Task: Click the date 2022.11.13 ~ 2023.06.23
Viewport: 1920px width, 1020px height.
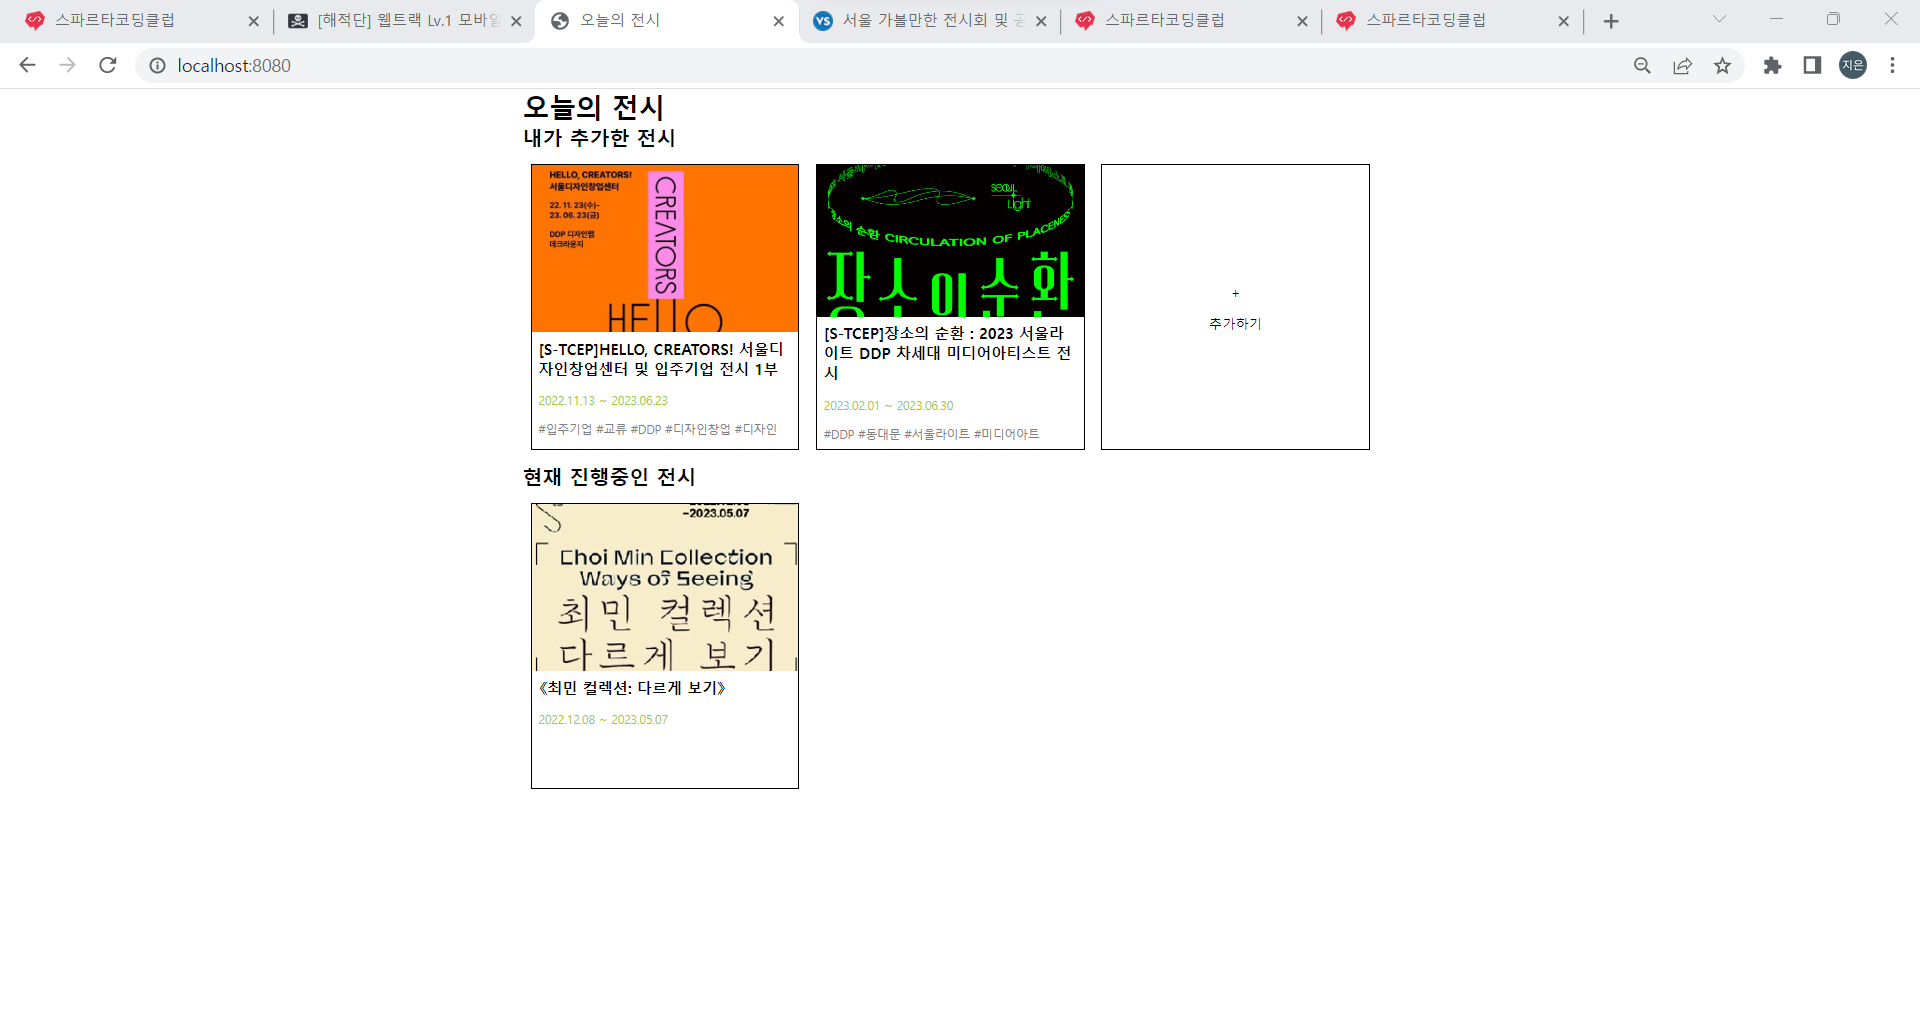Action: coord(603,401)
